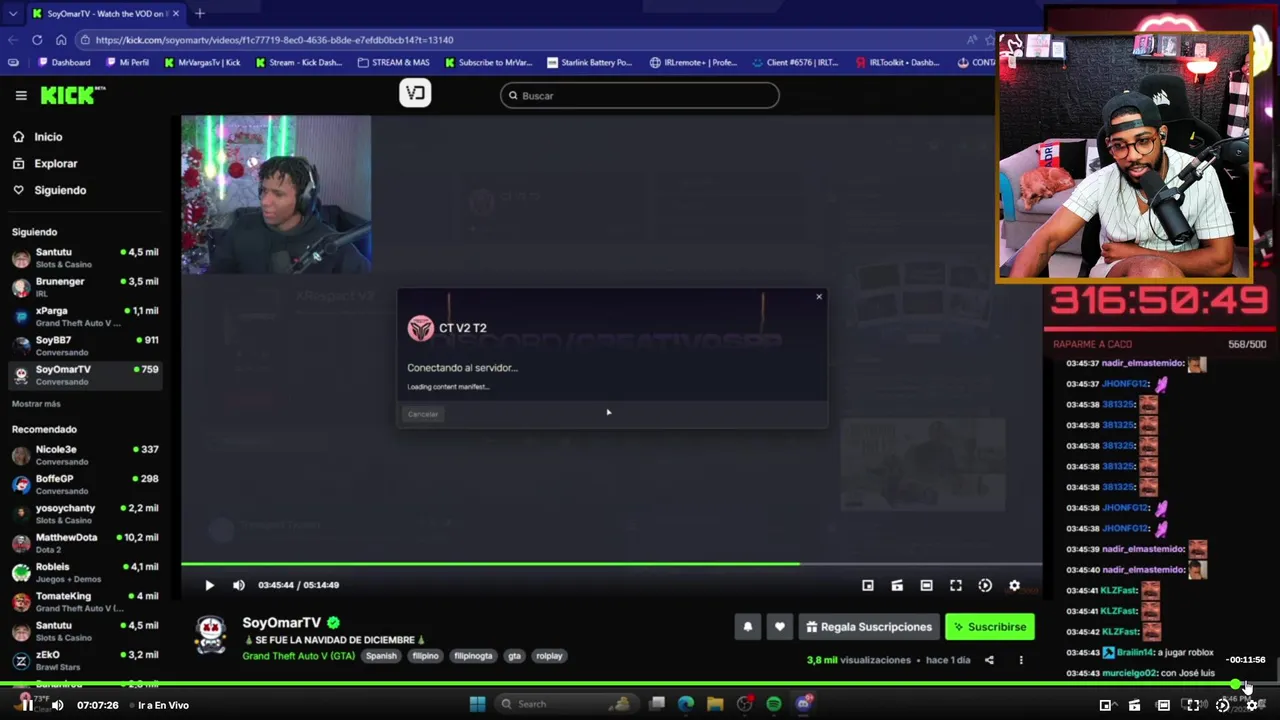1280x720 pixels.
Task: Enable picture-in-picture in Kick player
Action: [868, 585]
